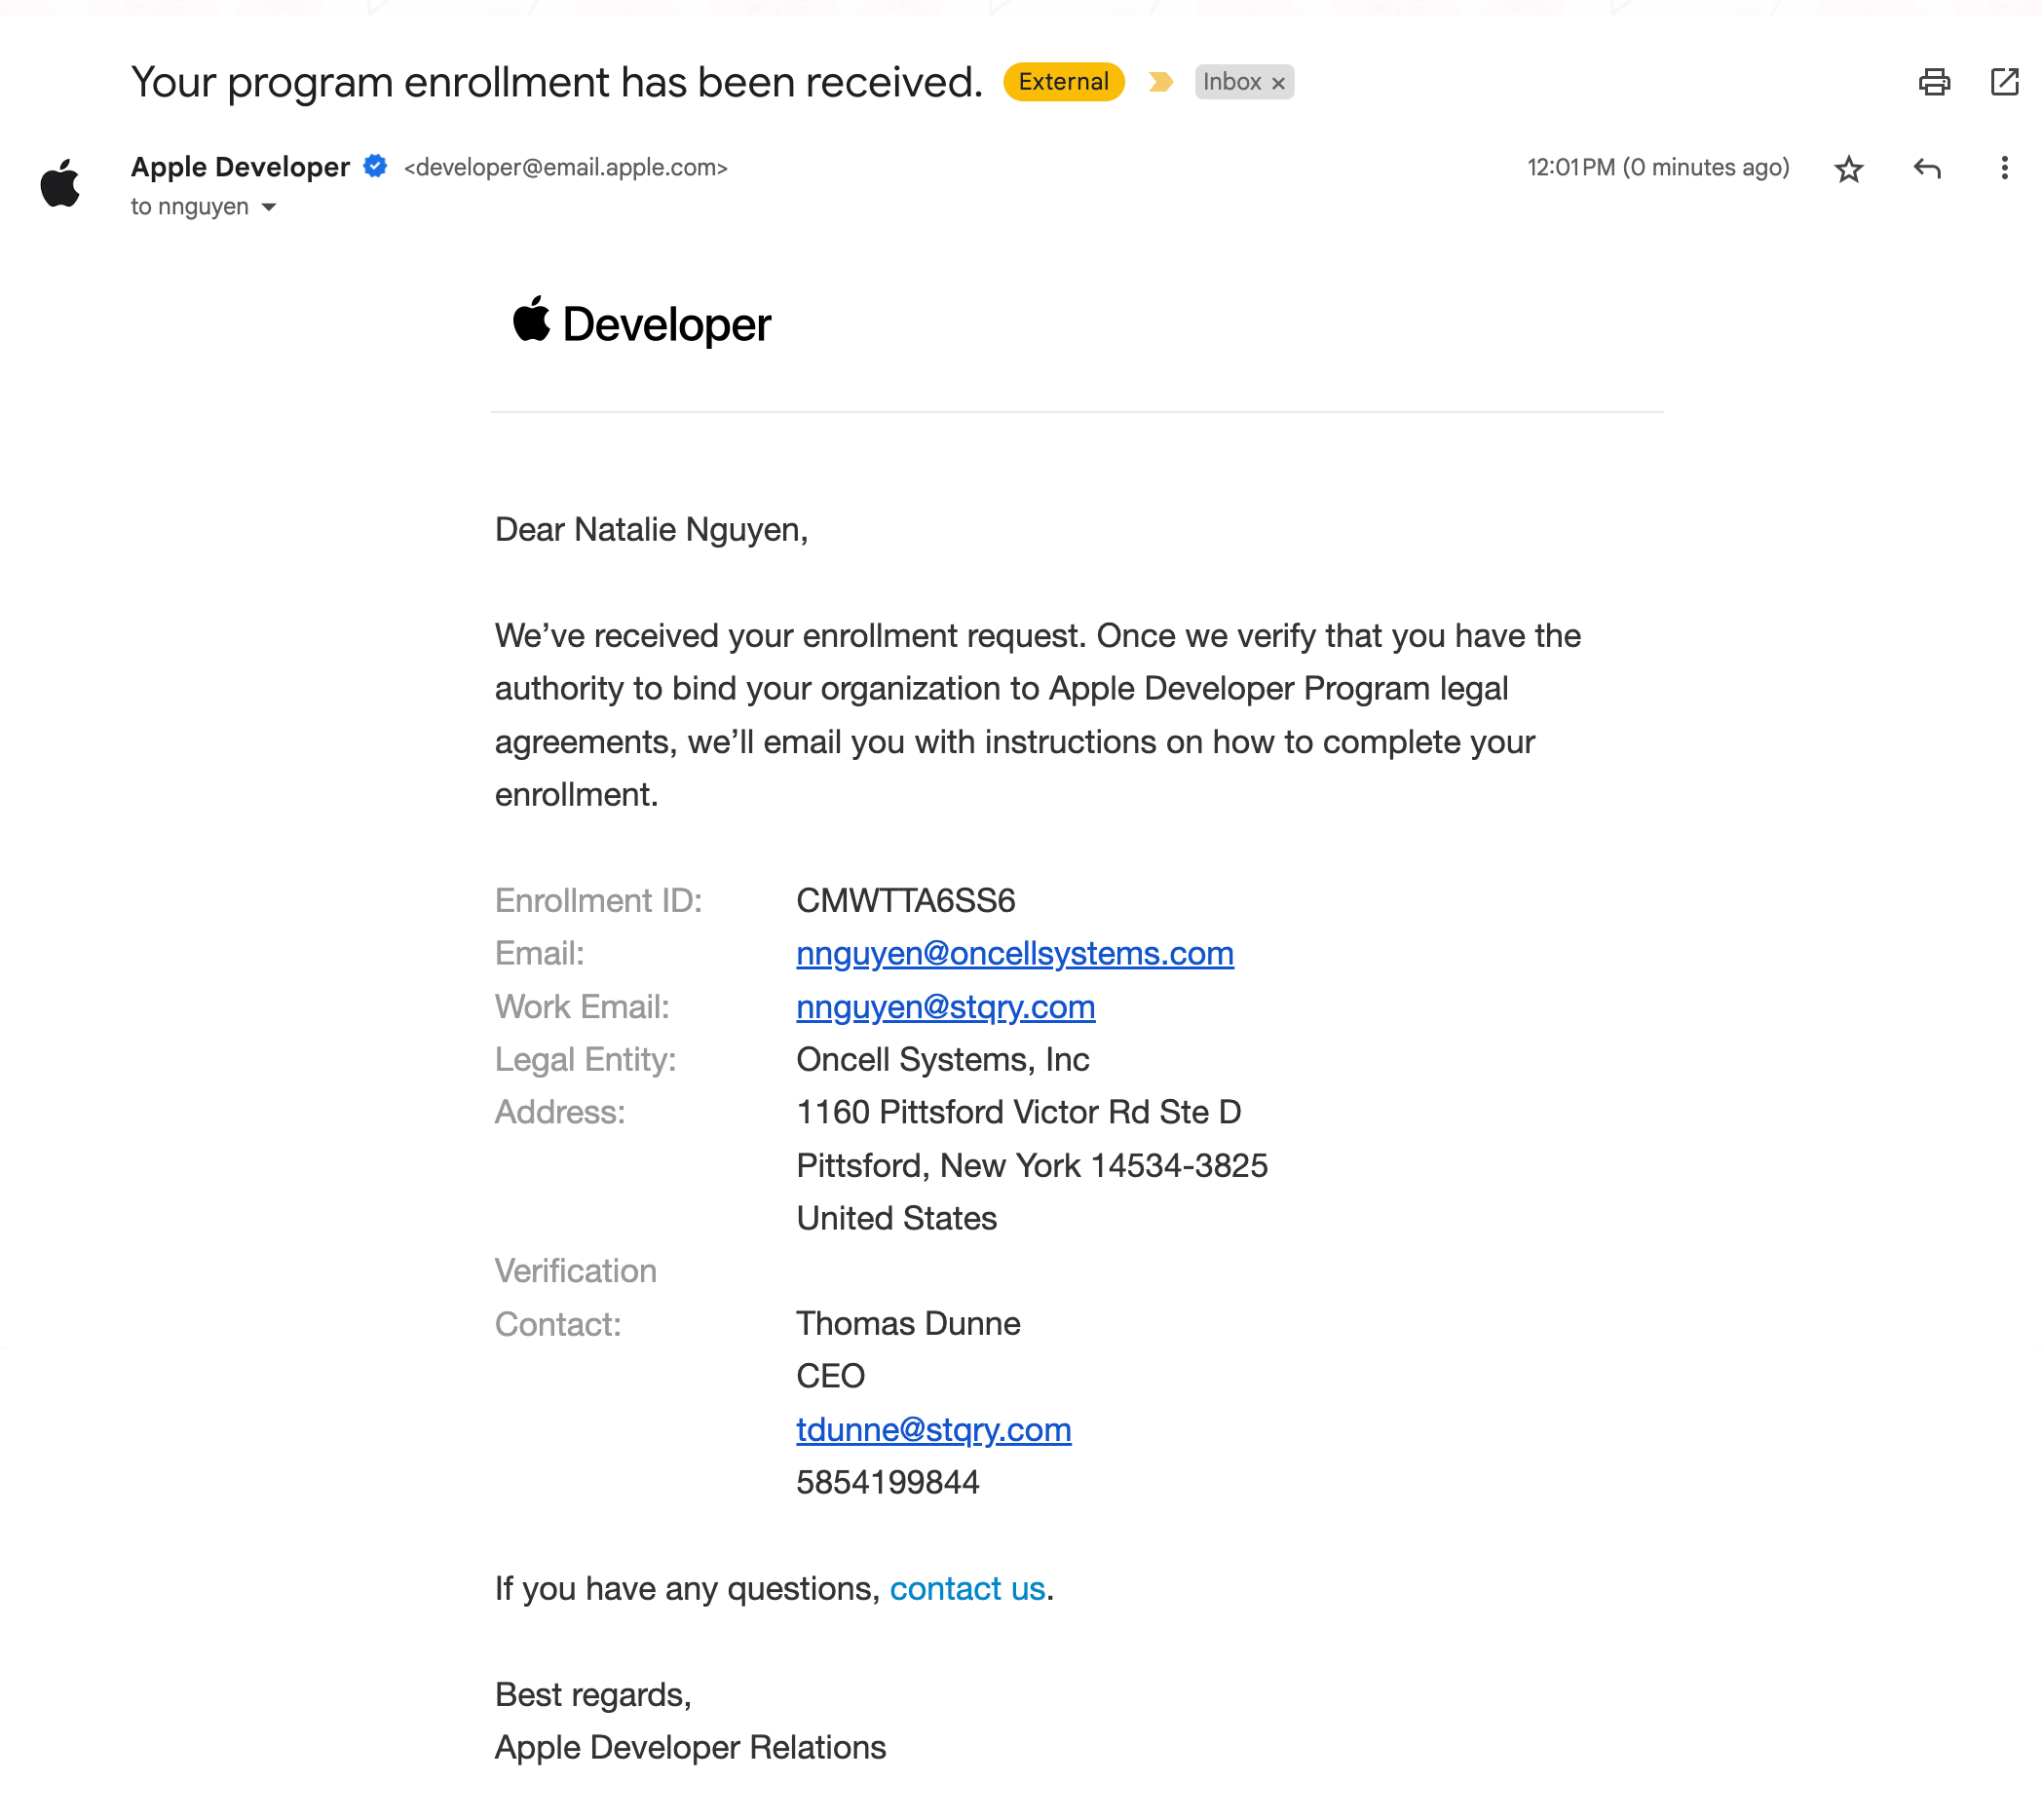Open nnguyen@stqry.com work email link
This screenshot has width=2042, height=1820.
point(945,1006)
